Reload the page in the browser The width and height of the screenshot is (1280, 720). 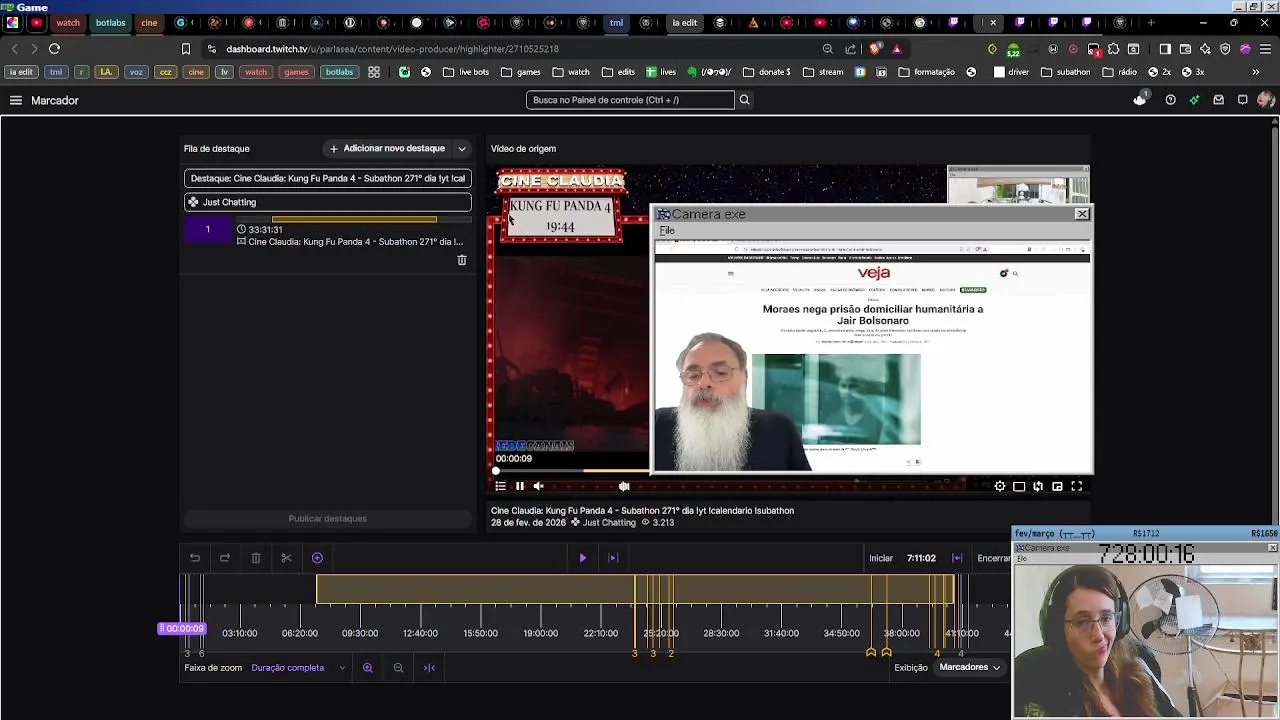[54, 48]
